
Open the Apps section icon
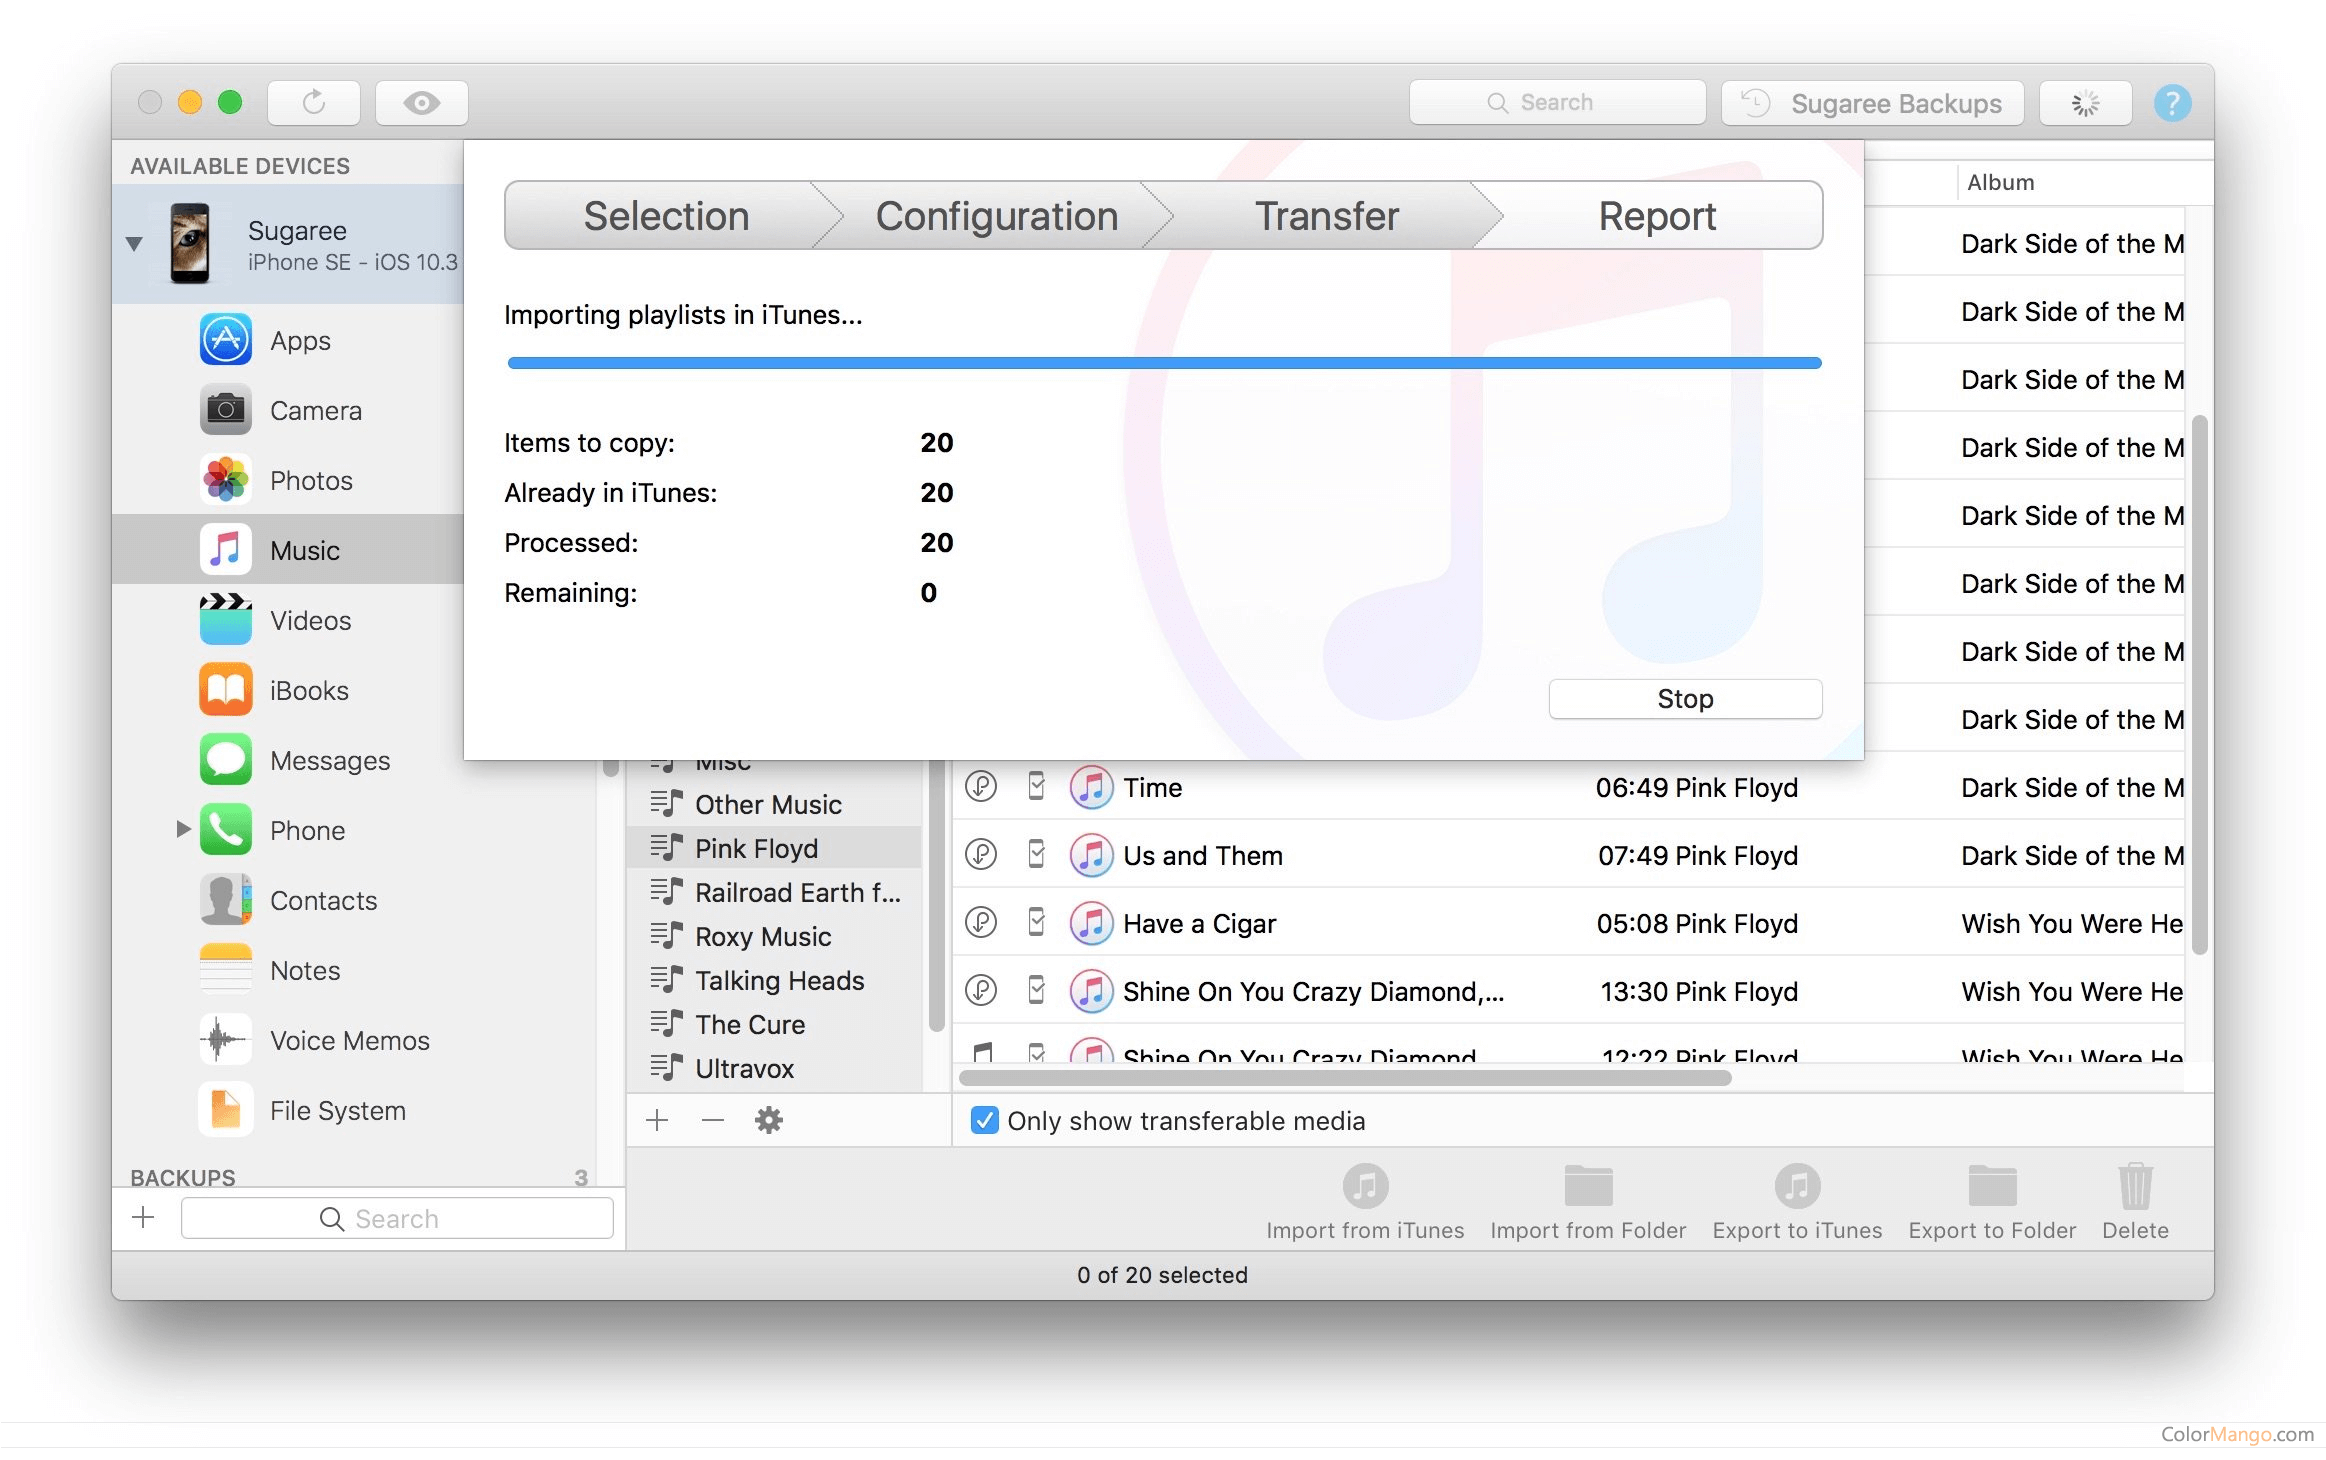pos(226,341)
